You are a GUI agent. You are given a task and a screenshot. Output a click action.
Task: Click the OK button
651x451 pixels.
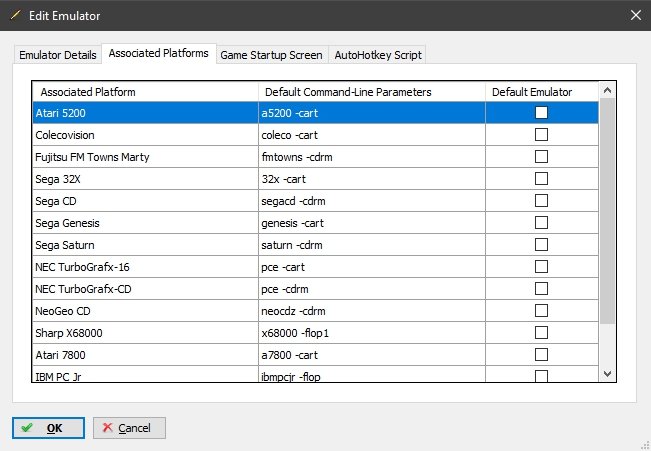[x=48, y=428]
